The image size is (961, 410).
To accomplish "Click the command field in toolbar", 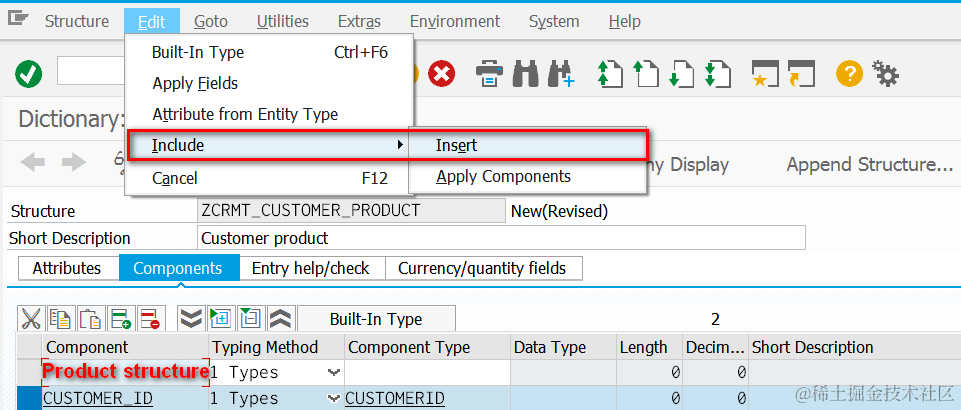I will [x=91, y=72].
